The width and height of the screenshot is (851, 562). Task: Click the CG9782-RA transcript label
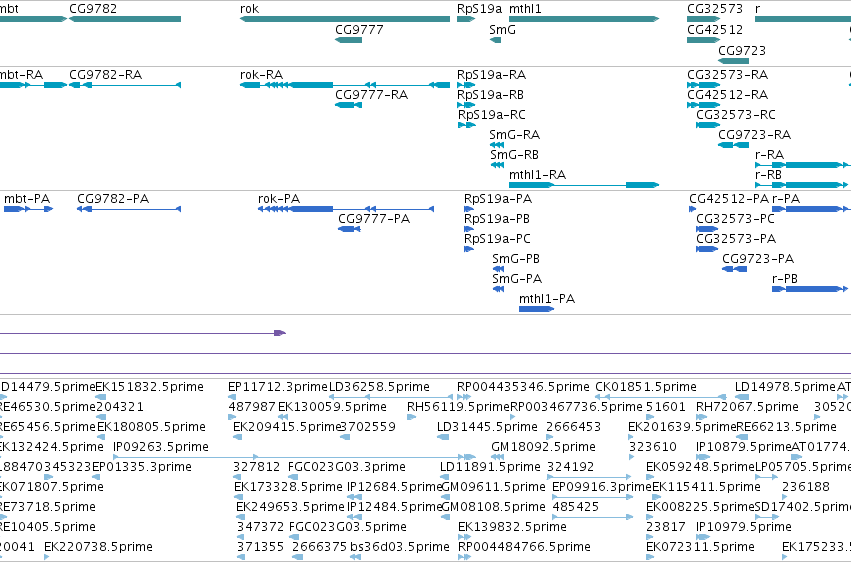(105, 74)
